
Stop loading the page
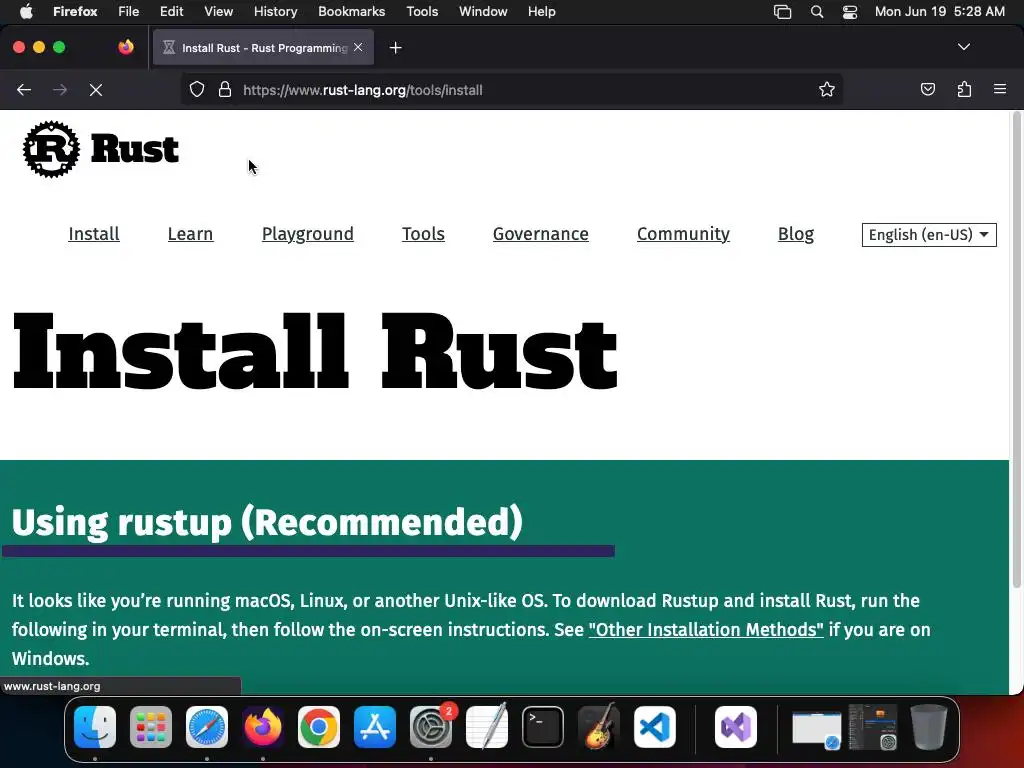tap(96, 89)
